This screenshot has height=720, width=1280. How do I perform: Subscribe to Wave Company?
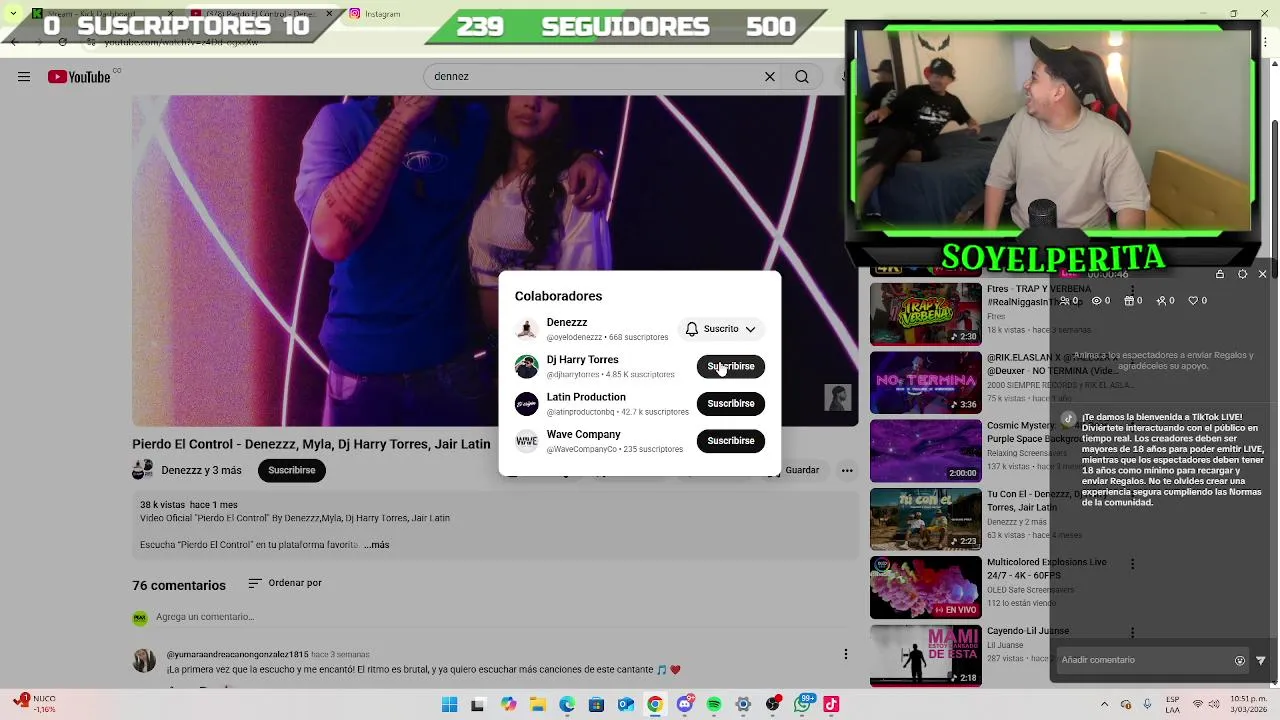pyautogui.click(x=731, y=441)
